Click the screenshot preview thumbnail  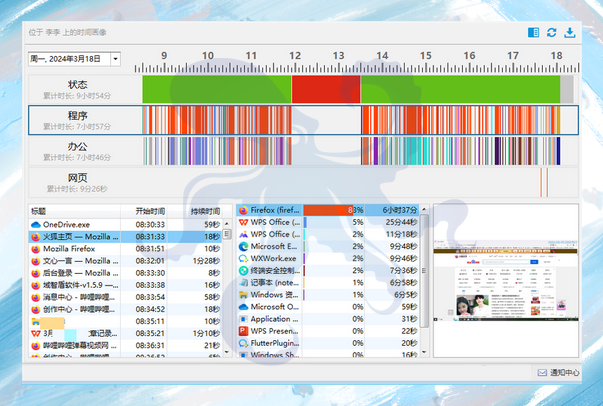(x=505, y=282)
